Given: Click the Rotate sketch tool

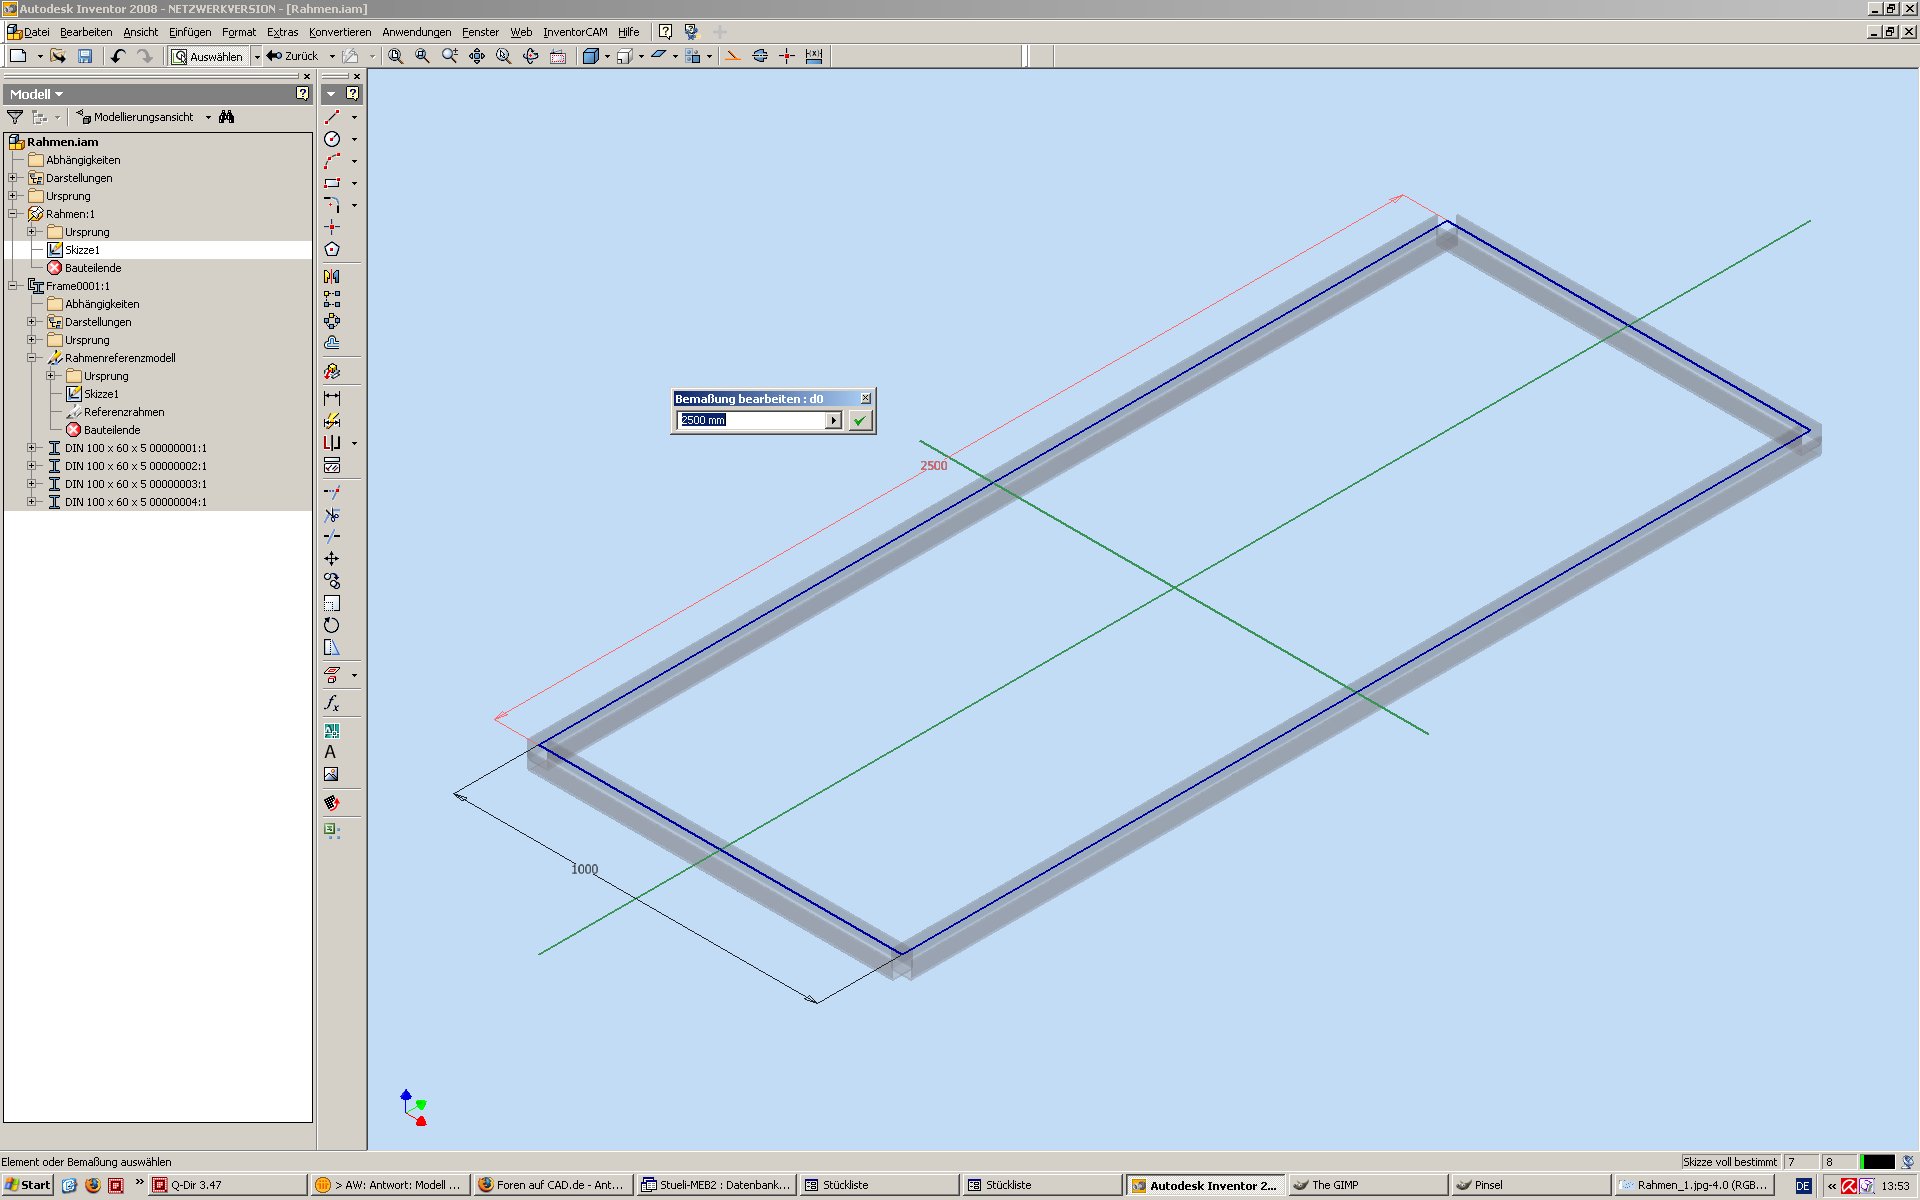Looking at the screenshot, I should click(332, 625).
